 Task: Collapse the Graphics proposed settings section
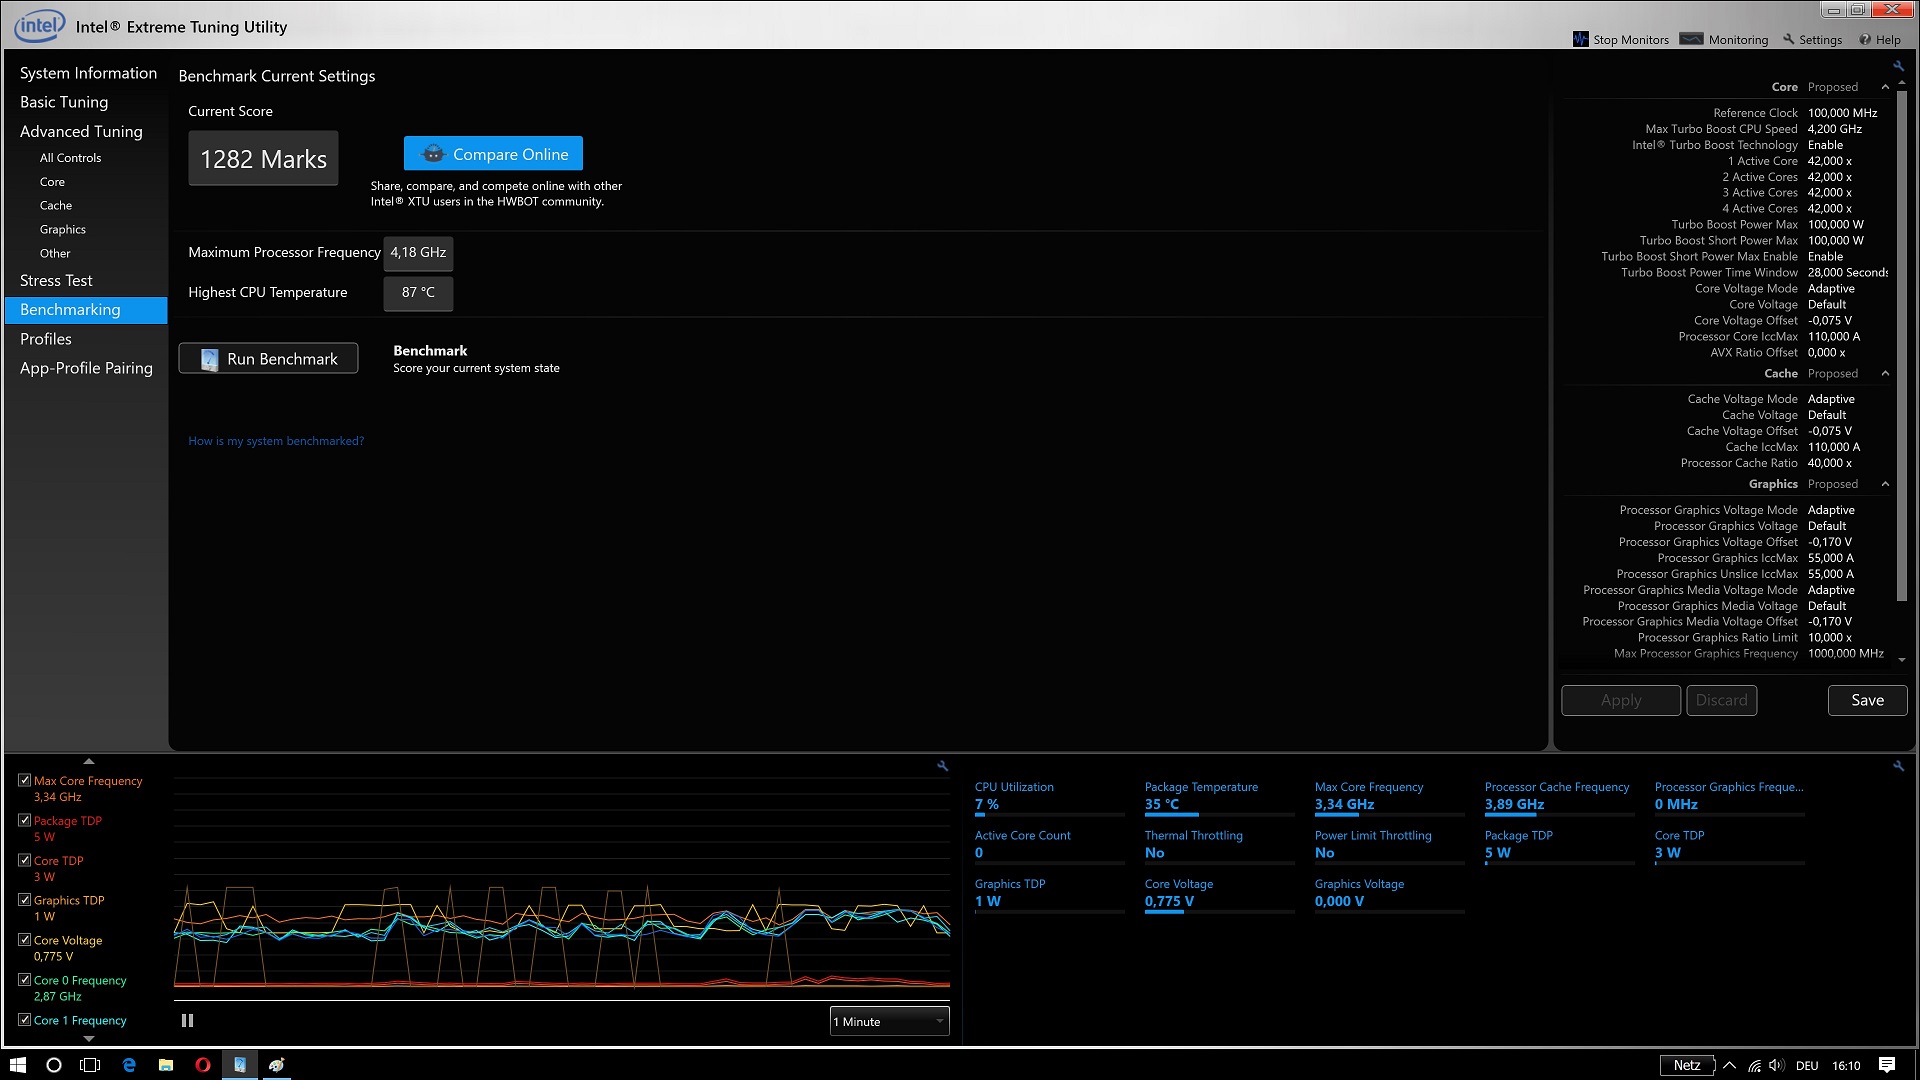point(1885,484)
